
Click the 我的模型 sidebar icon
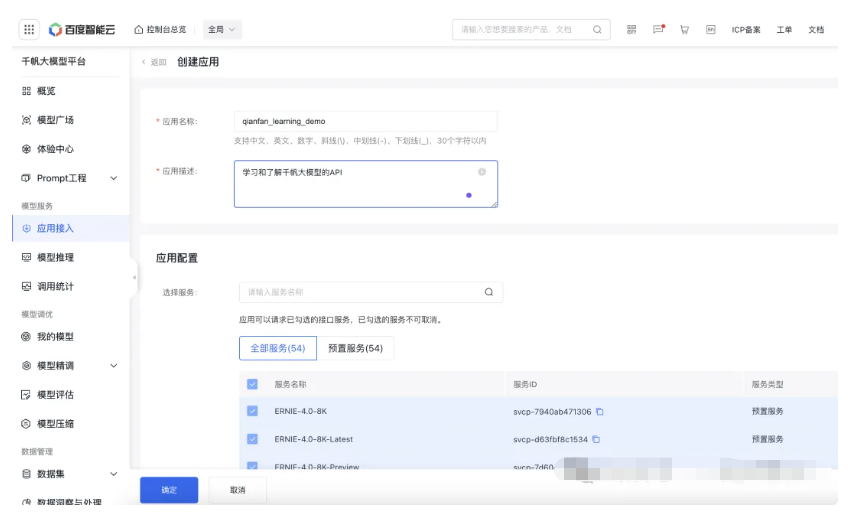(x=26, y=337)
